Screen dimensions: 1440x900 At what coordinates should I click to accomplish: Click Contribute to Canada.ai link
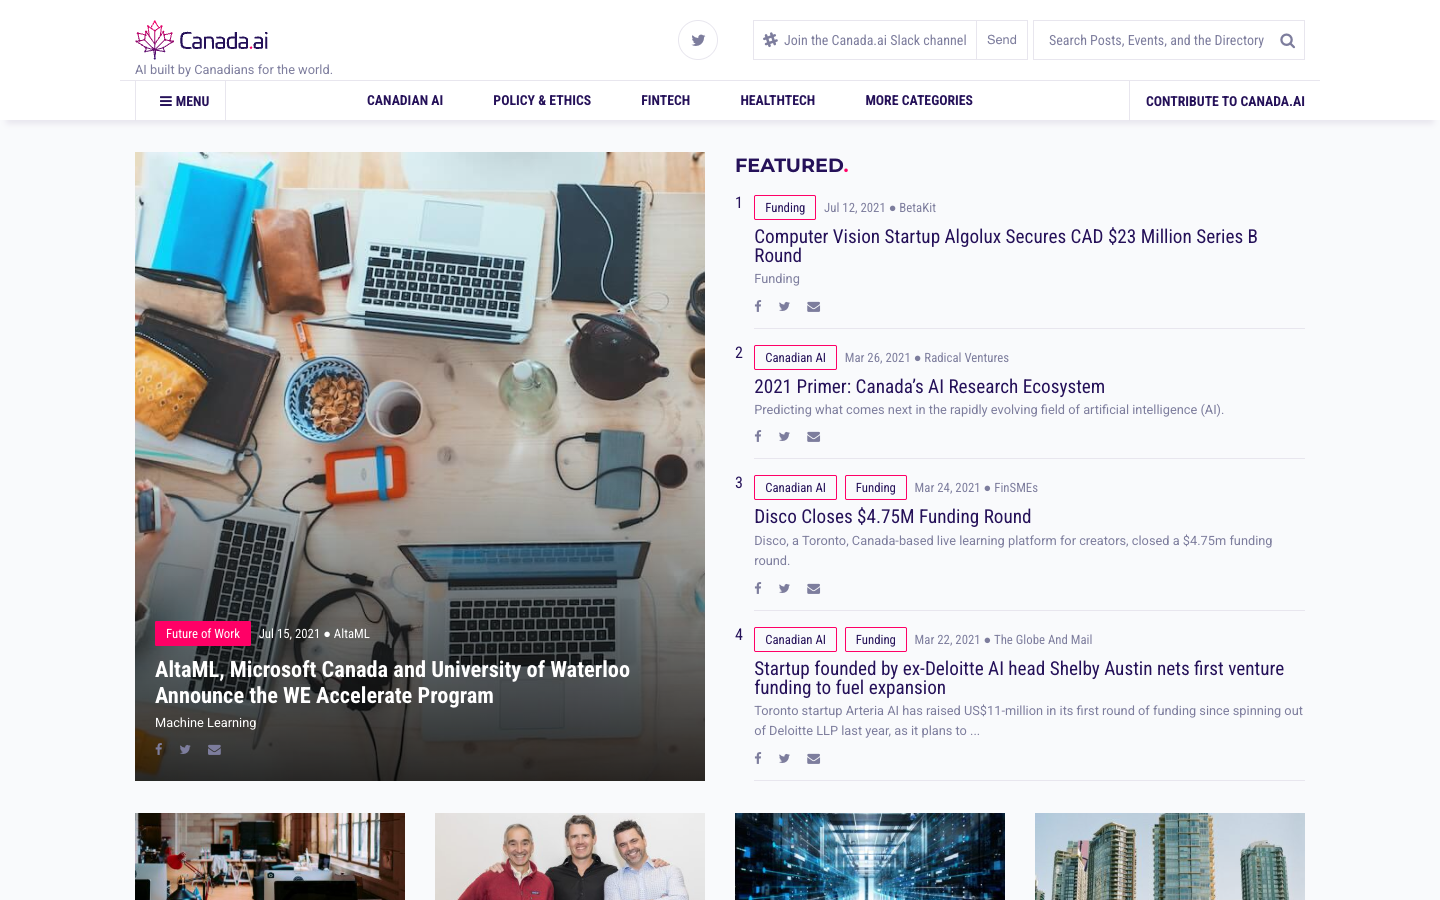[1225, 101]
